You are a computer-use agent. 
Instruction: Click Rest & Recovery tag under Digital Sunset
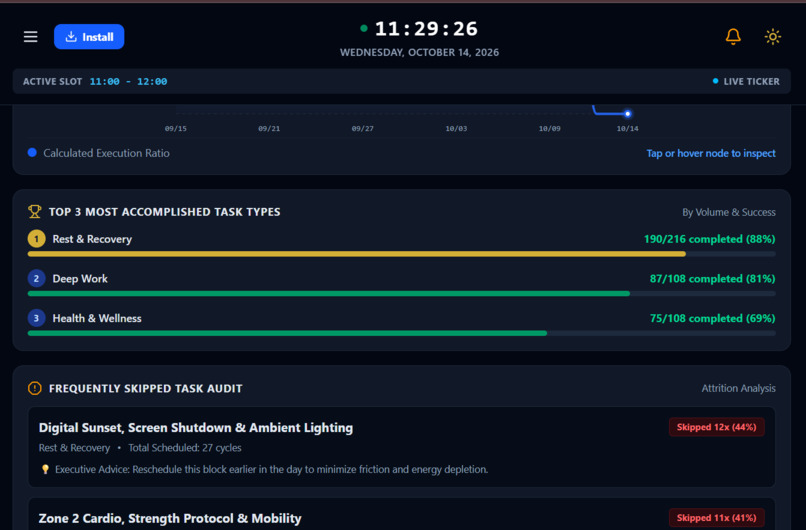(x=75, y=448)
